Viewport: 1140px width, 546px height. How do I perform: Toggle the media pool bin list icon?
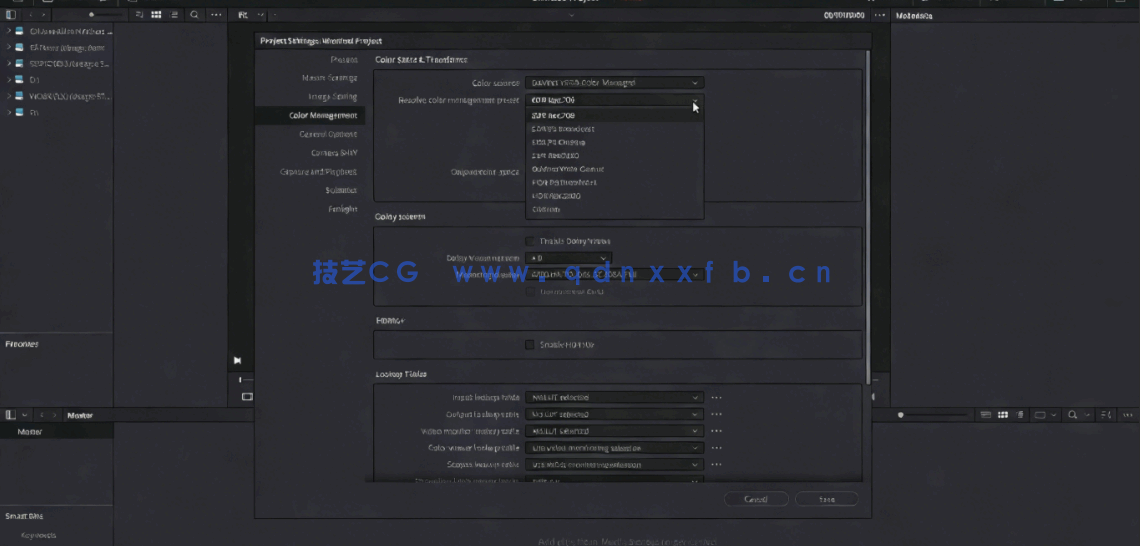[x=10, y=414]
